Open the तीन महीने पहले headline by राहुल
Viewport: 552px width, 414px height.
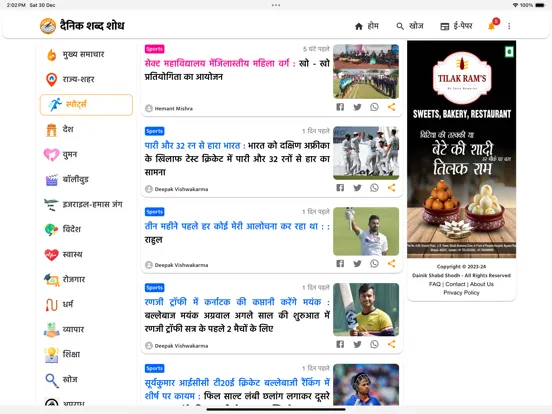[237, 232]
